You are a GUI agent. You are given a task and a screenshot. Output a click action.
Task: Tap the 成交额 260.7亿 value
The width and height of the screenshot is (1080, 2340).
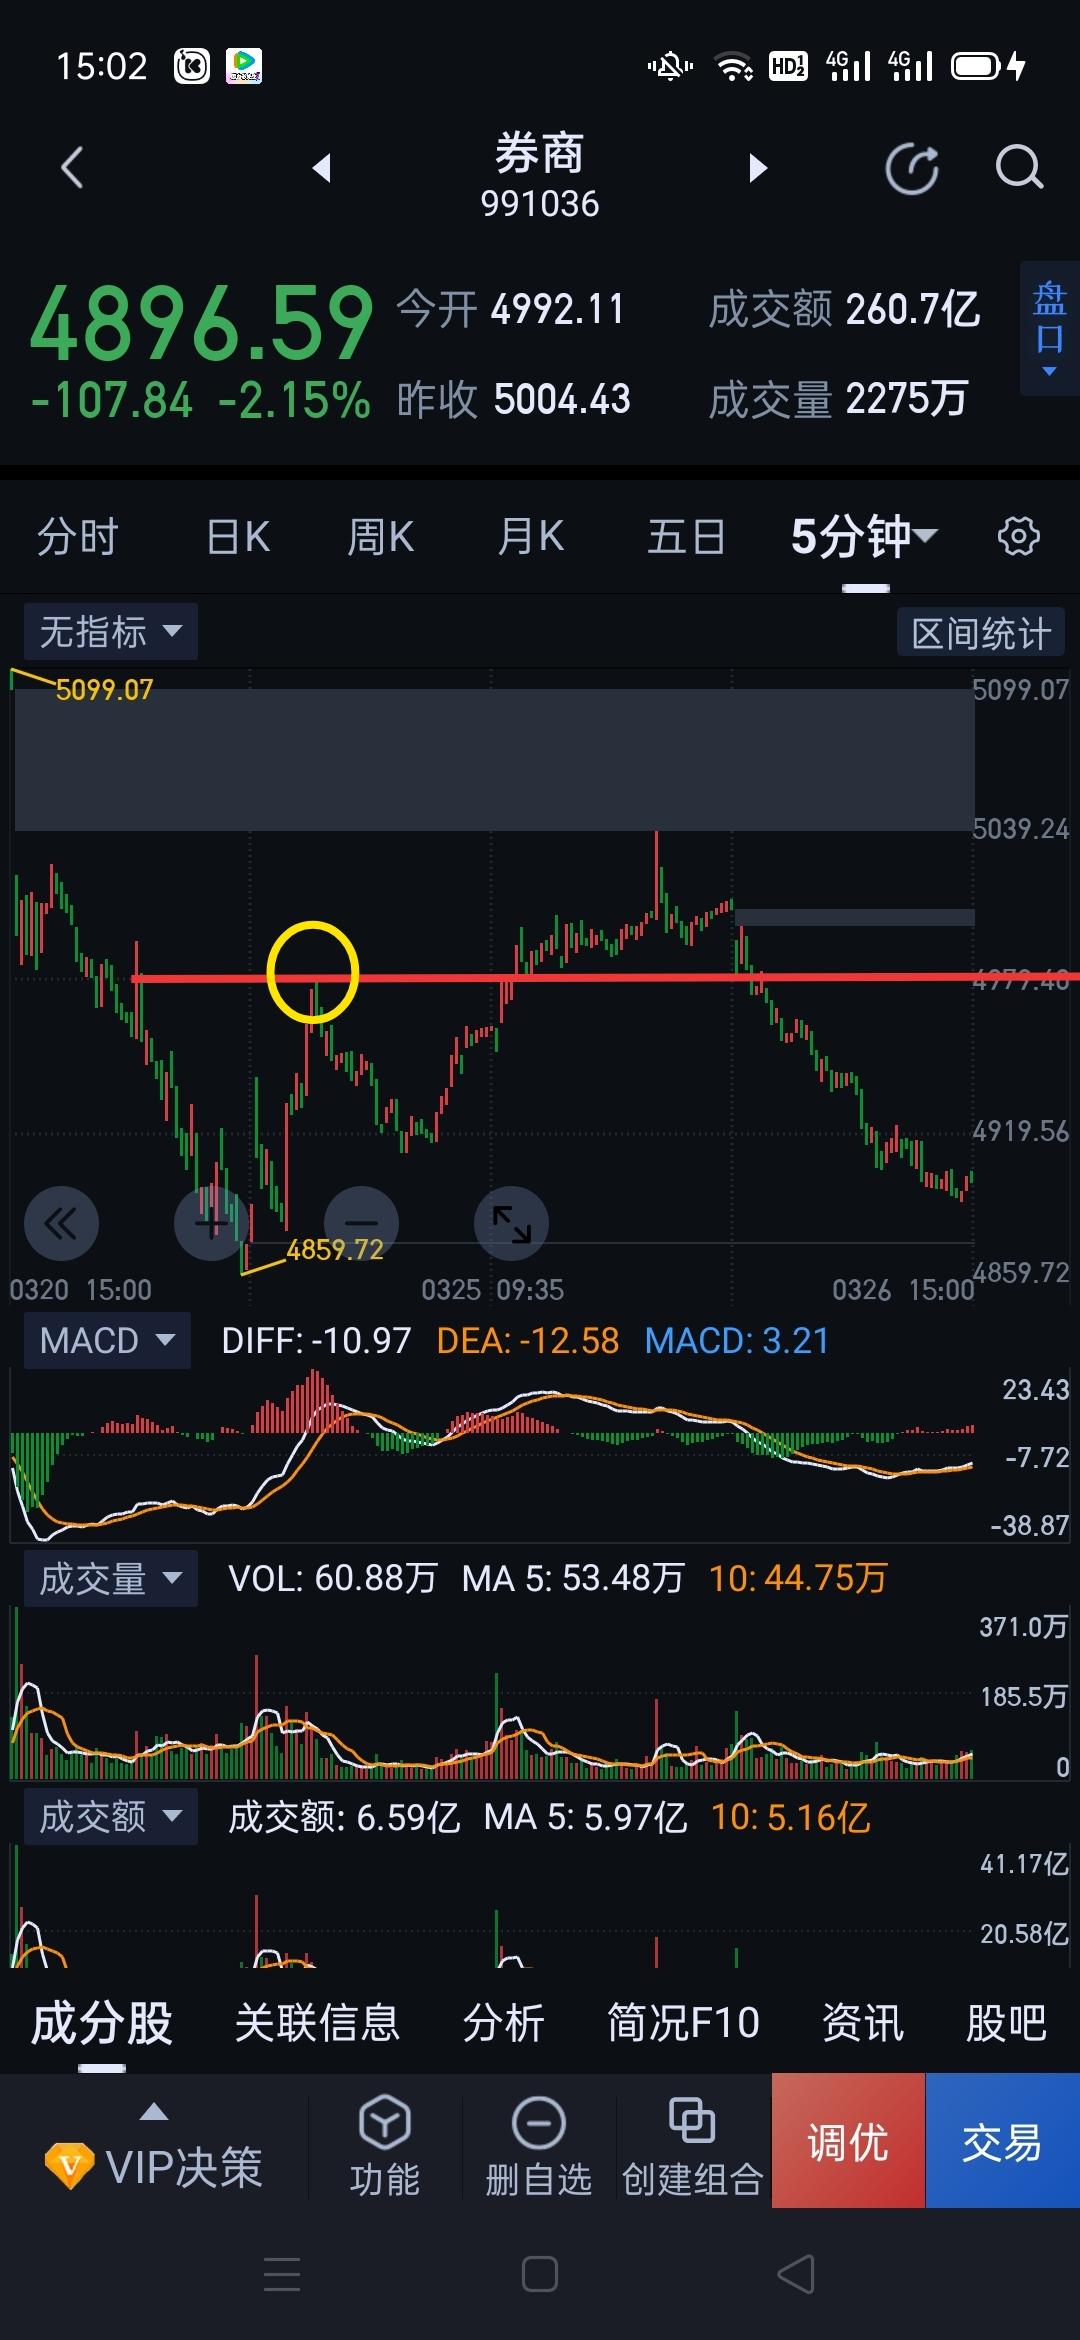[913, 309]
